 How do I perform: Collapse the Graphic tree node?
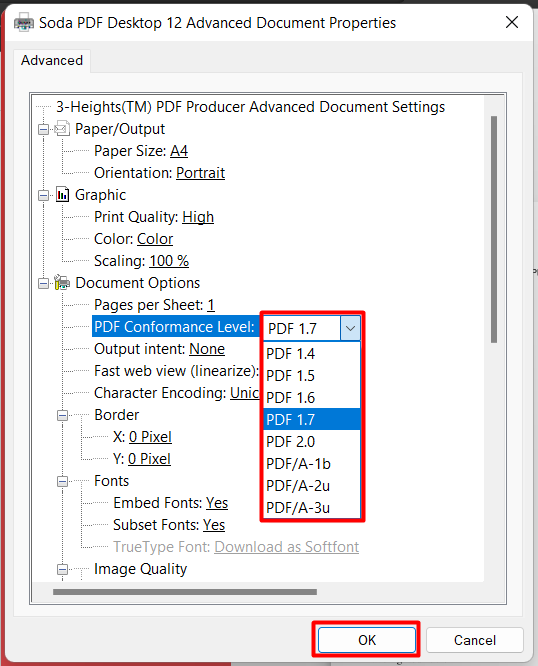pyautogui.click(x=43, y=195)
